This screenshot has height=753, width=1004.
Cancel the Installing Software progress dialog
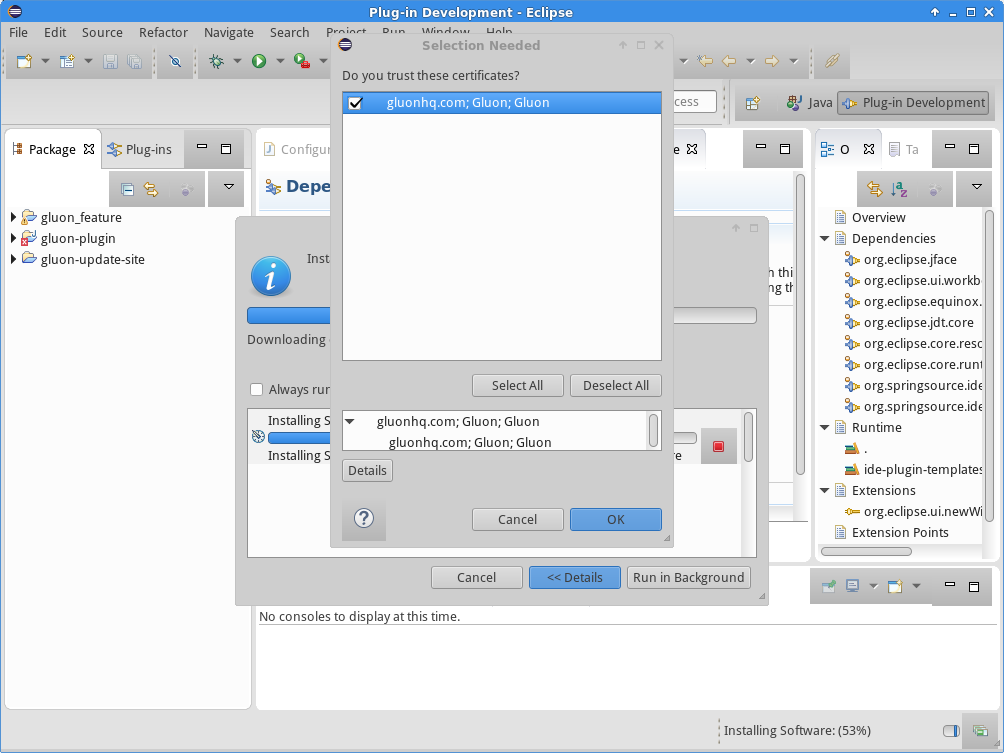click(x=476, y=578)
